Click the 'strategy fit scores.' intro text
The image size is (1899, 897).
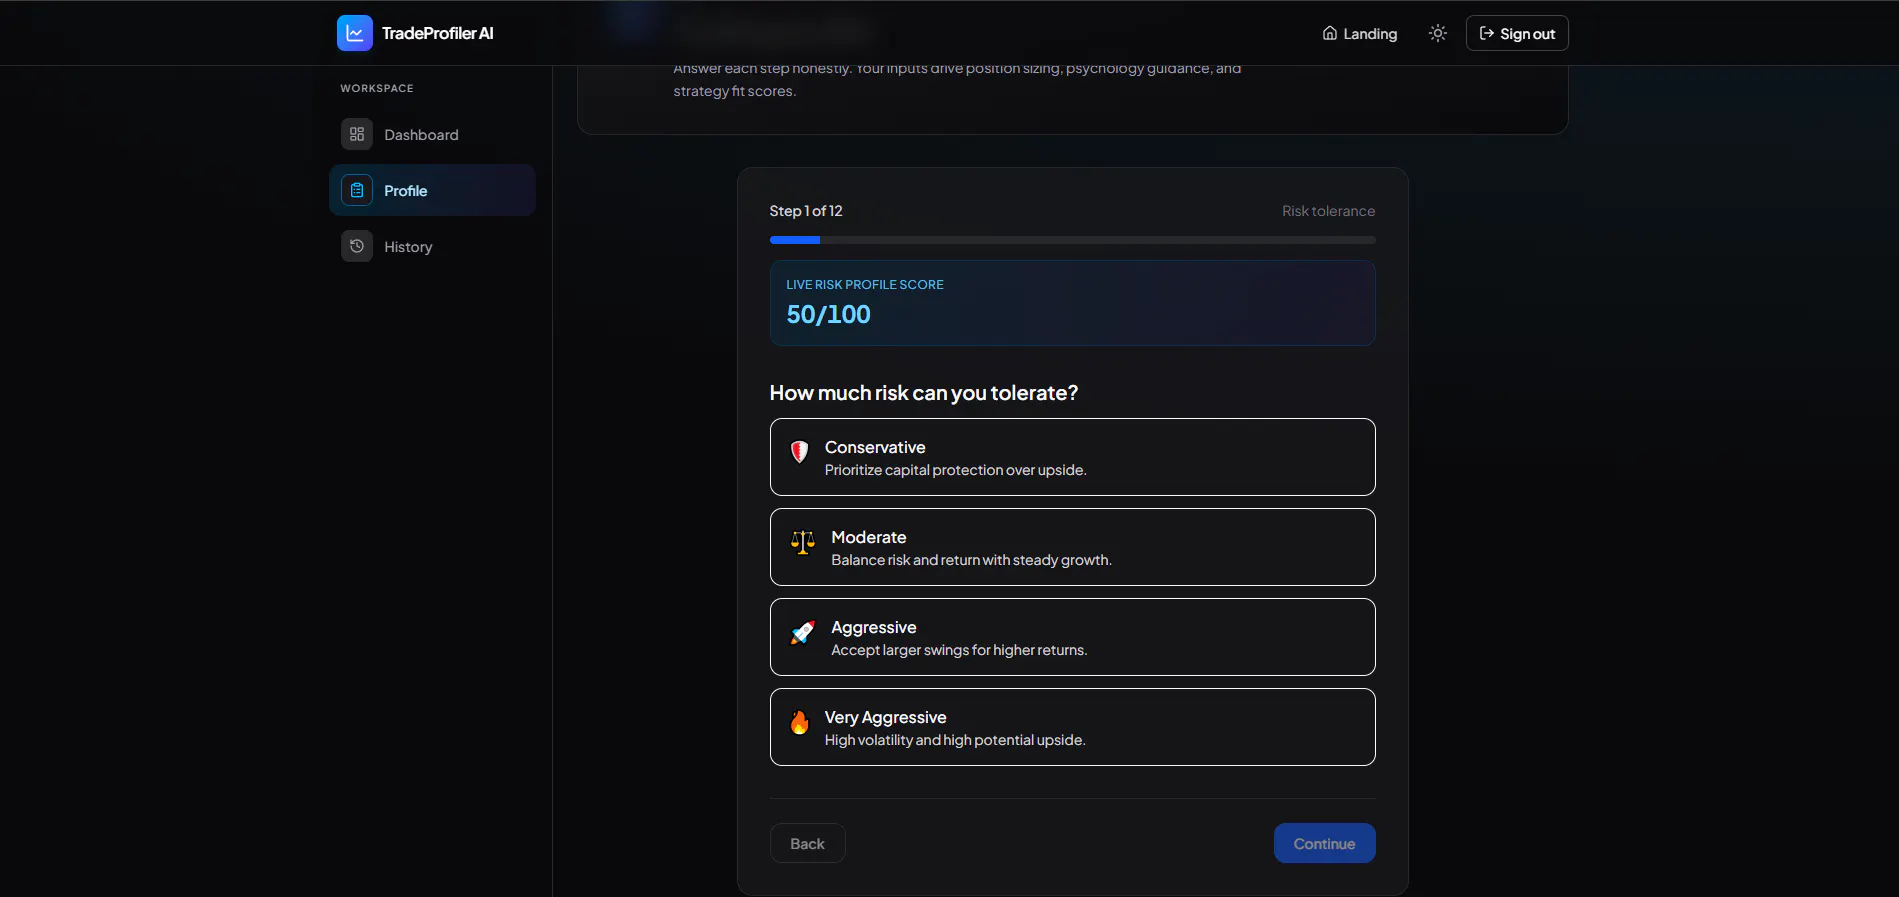tap(735, 91)
